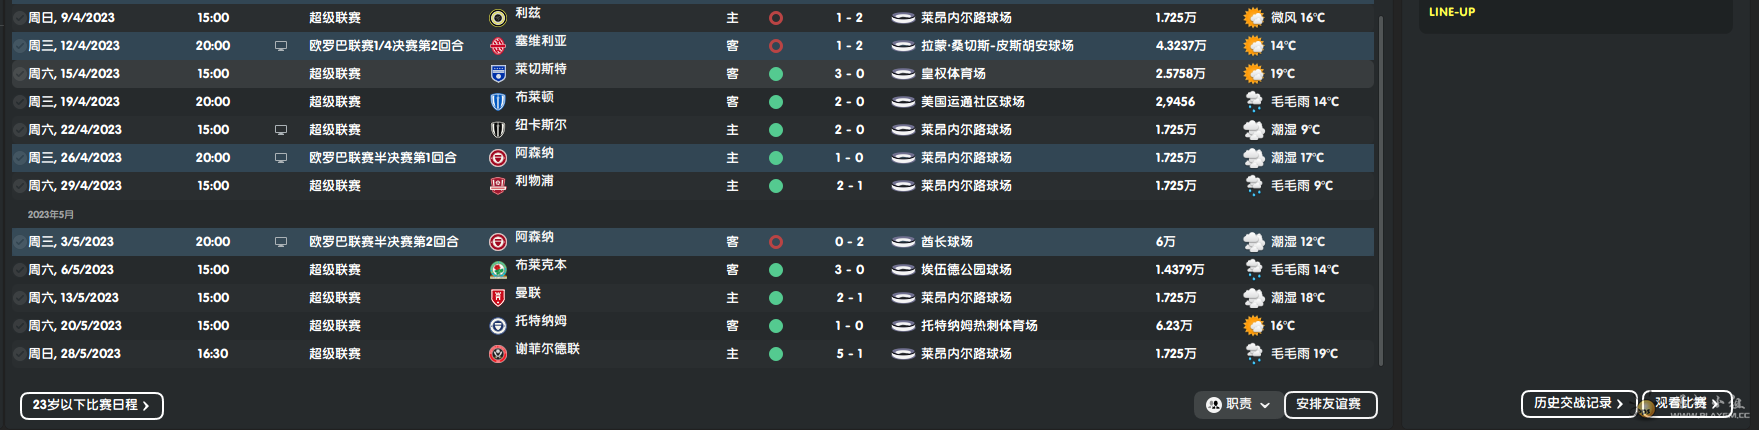Image resolution: width=1759 pixels, height=430 pixels.
Task: Select the 2-1 Liverpool match row
Action: (692, 186)
